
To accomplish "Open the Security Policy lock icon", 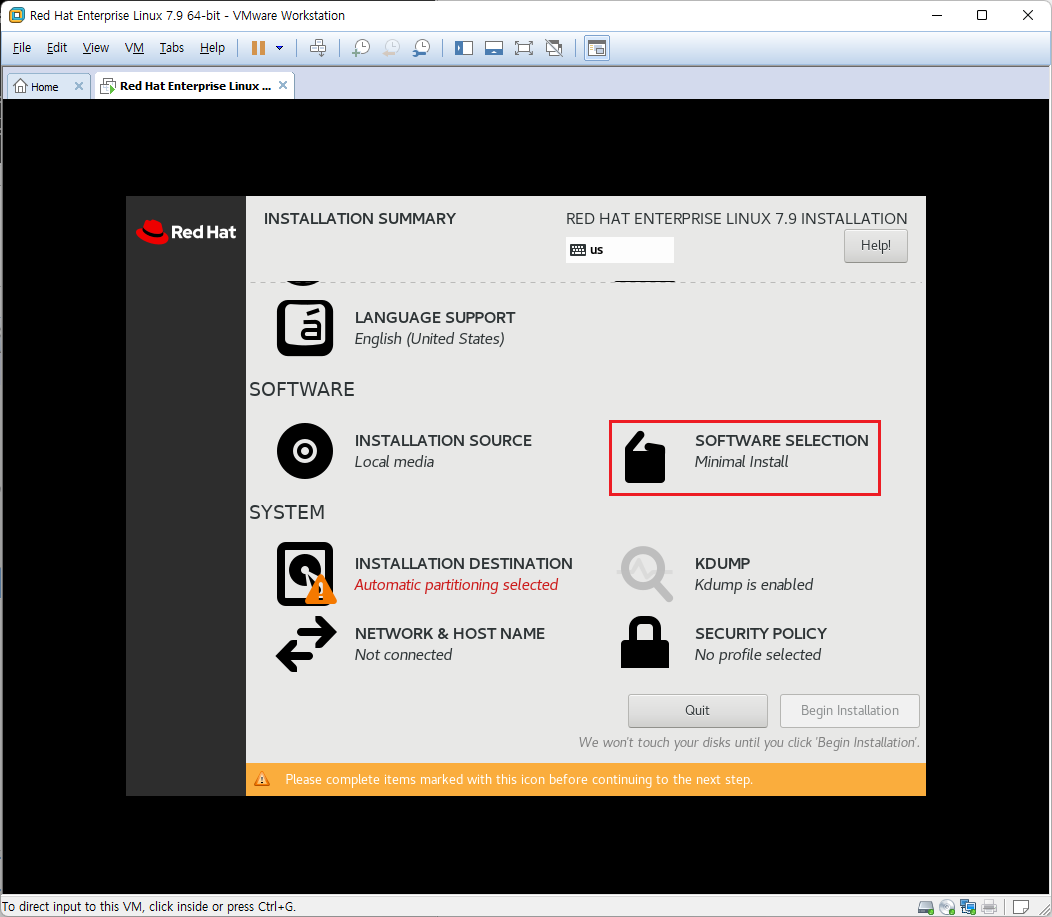I will [645, 642].
